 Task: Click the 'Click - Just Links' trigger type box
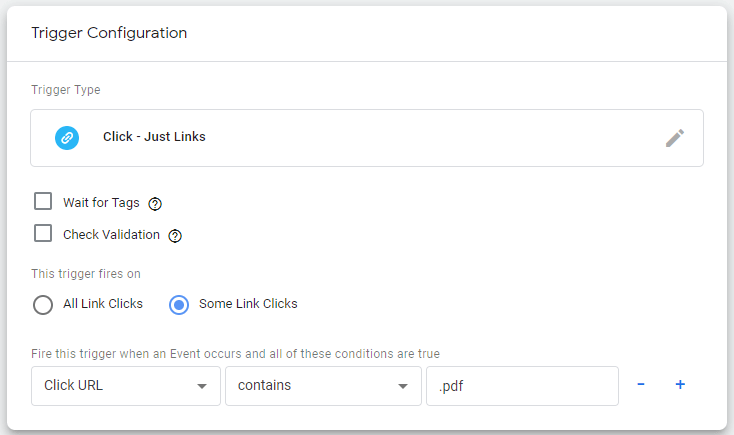[367, 138]
